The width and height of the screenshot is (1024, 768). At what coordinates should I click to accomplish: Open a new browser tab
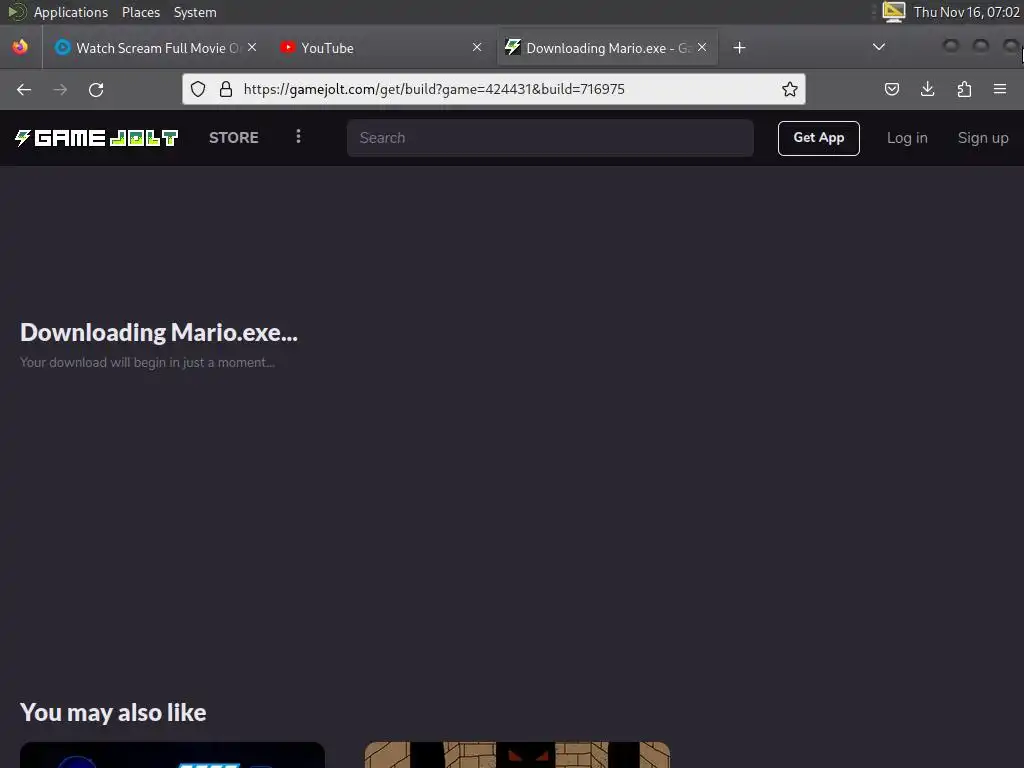pos(739,48)
